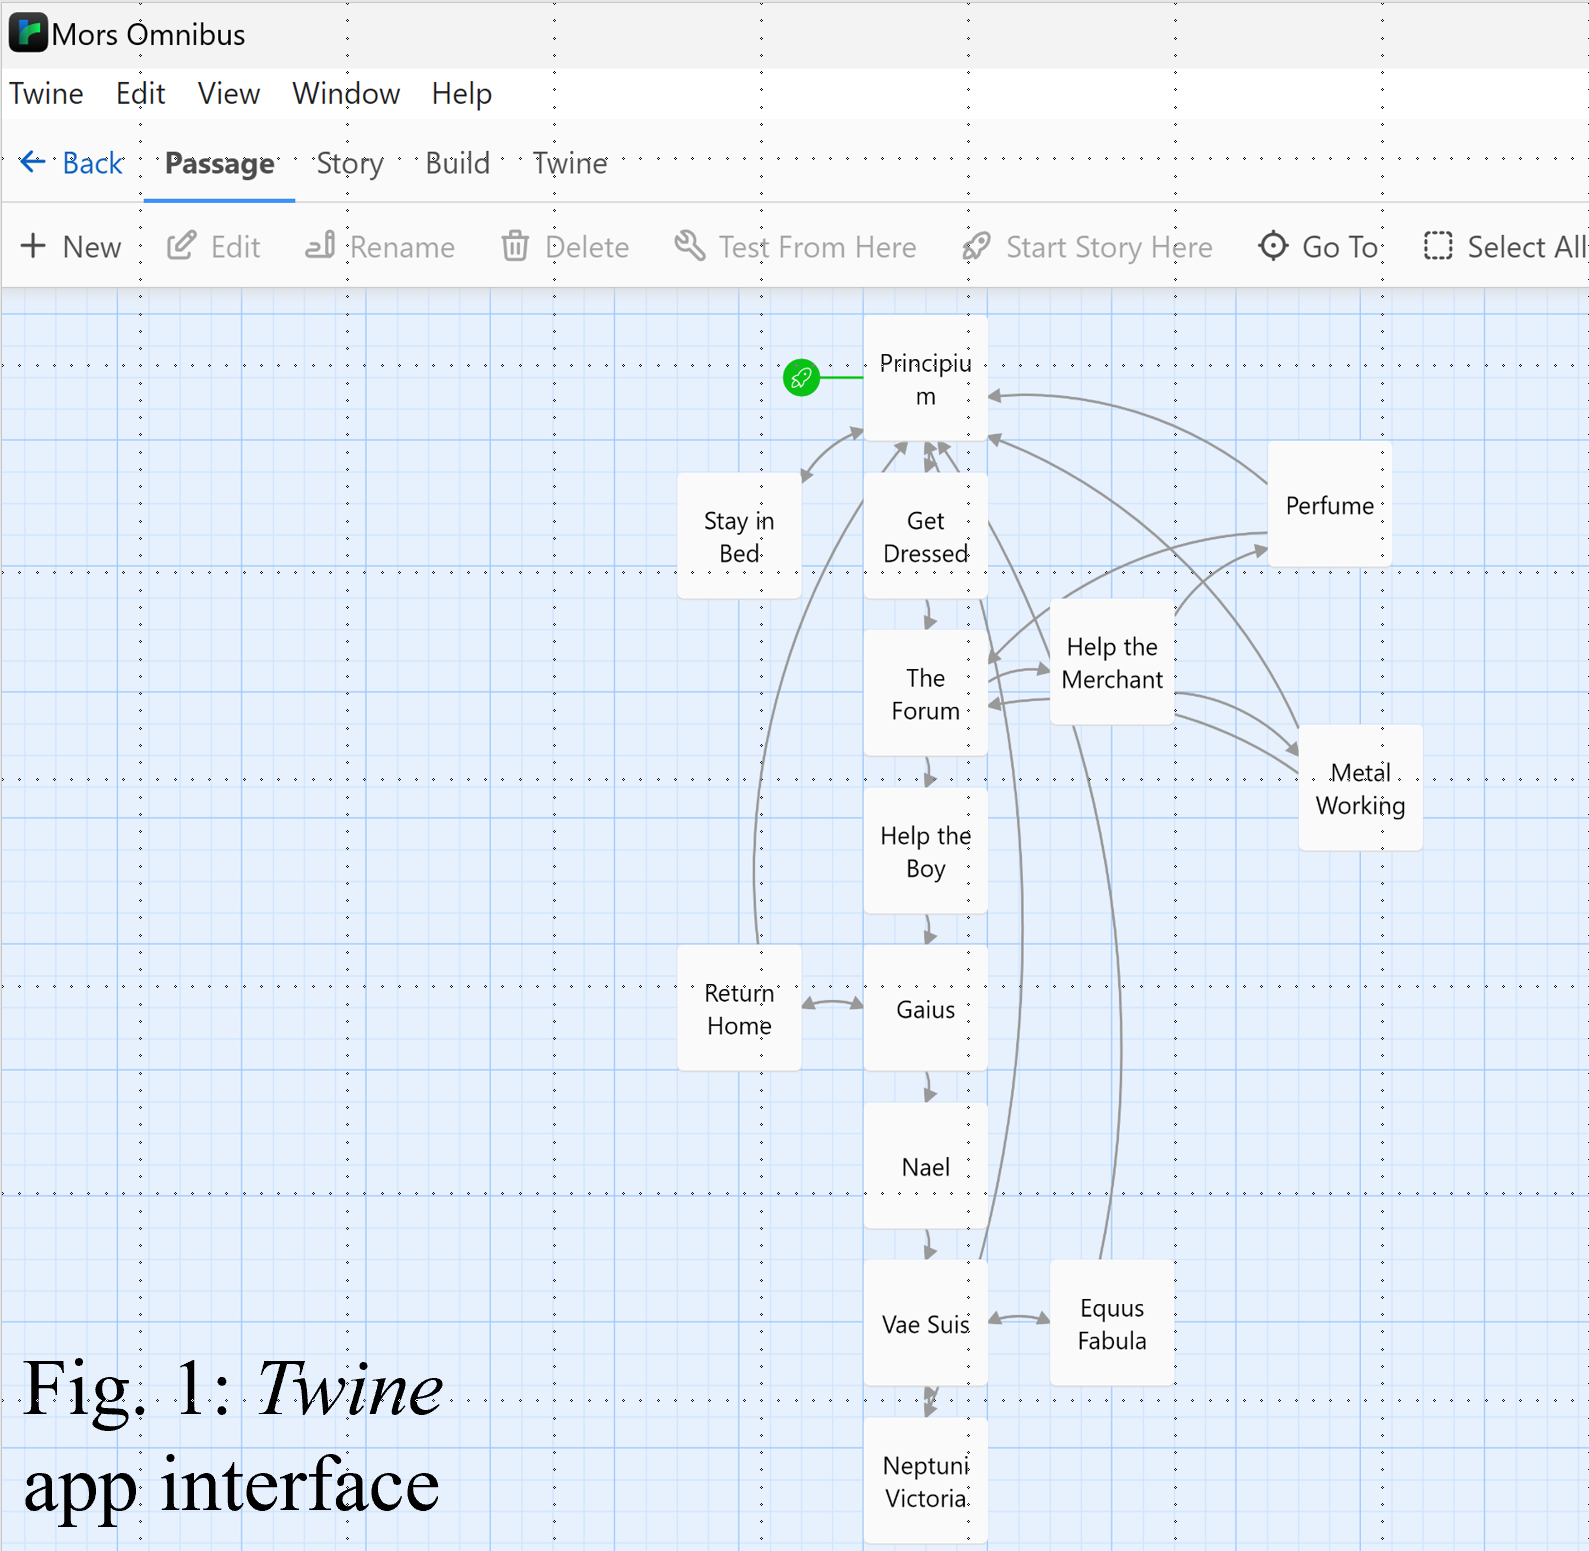Click the rocket icon for Start Story Here
The image size is (1589, 1551).
coord(976,246)
